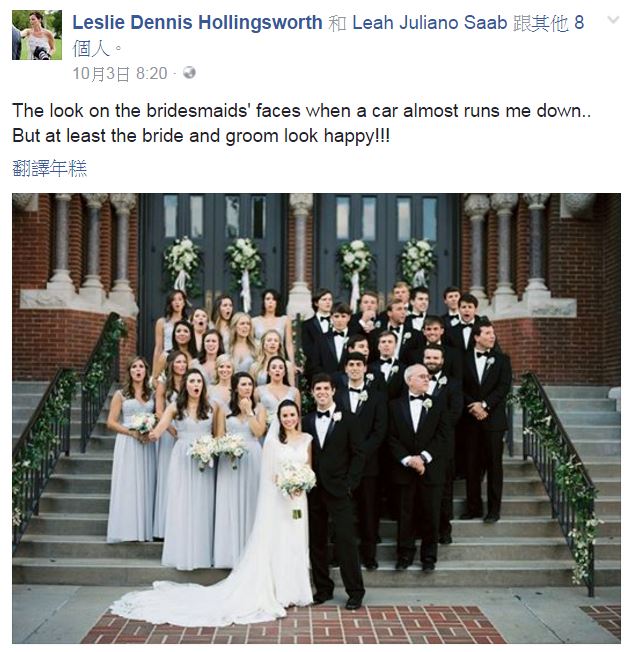The width and height of the screenshot is (632, 652).
Task: Click the groomsman standing at far right
Action: click(x=486, y=420)
